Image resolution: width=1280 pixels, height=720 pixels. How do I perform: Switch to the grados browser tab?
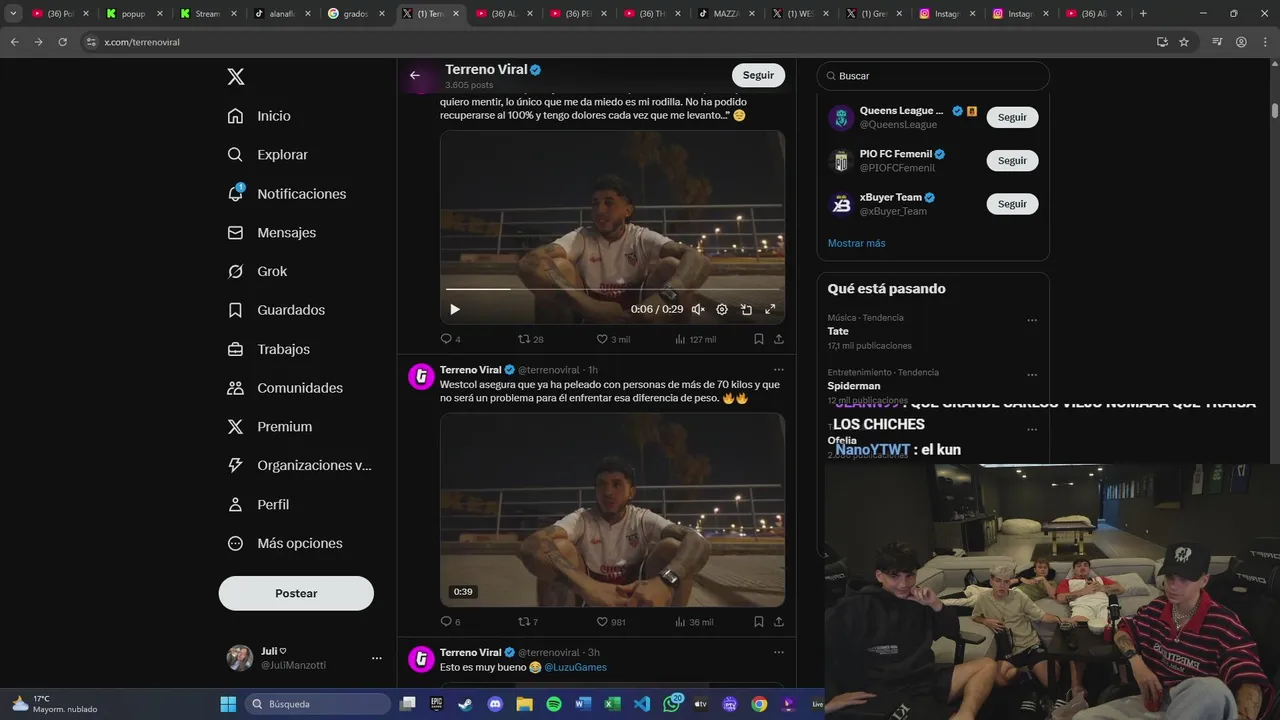(x=355, y=14)
